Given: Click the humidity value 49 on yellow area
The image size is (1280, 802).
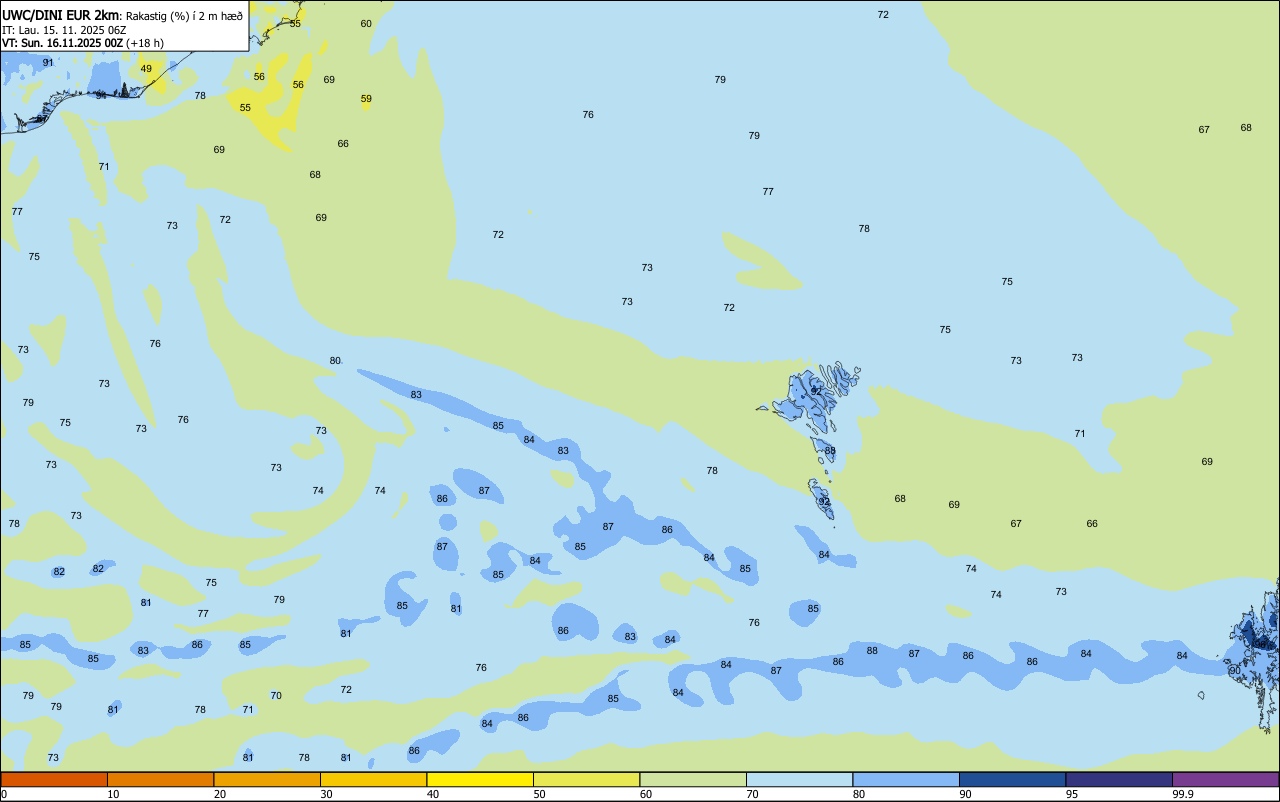Looking at the screenshot, I should pos(146,69).
